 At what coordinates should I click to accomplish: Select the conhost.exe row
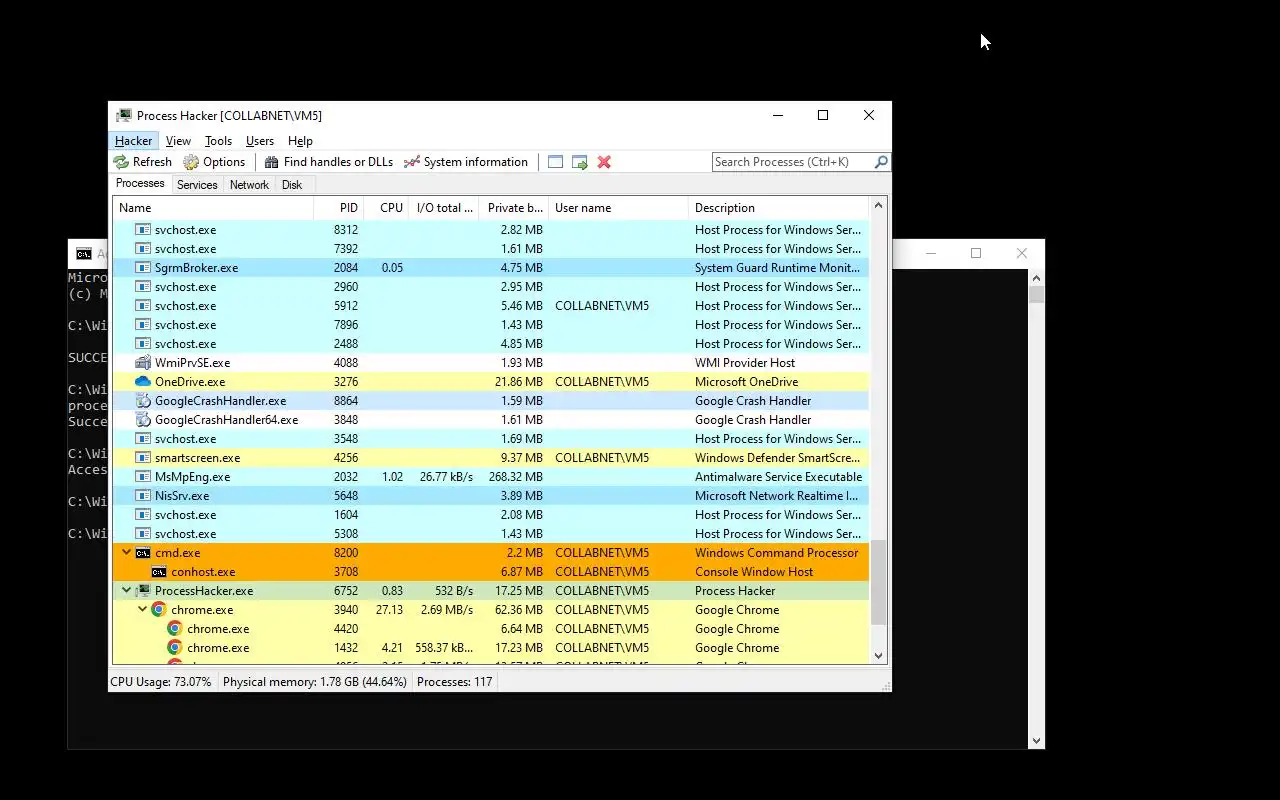coord(491,572)
